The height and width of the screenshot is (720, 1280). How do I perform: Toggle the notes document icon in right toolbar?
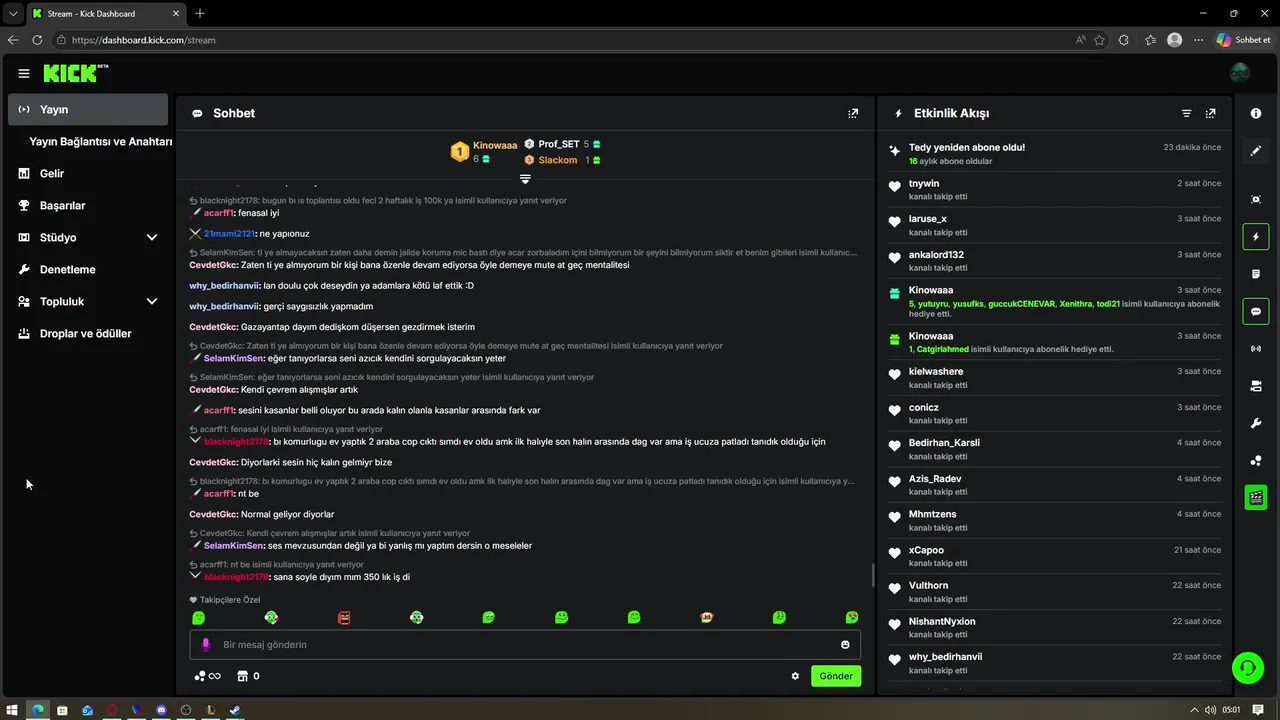[x=1256, y=274]
